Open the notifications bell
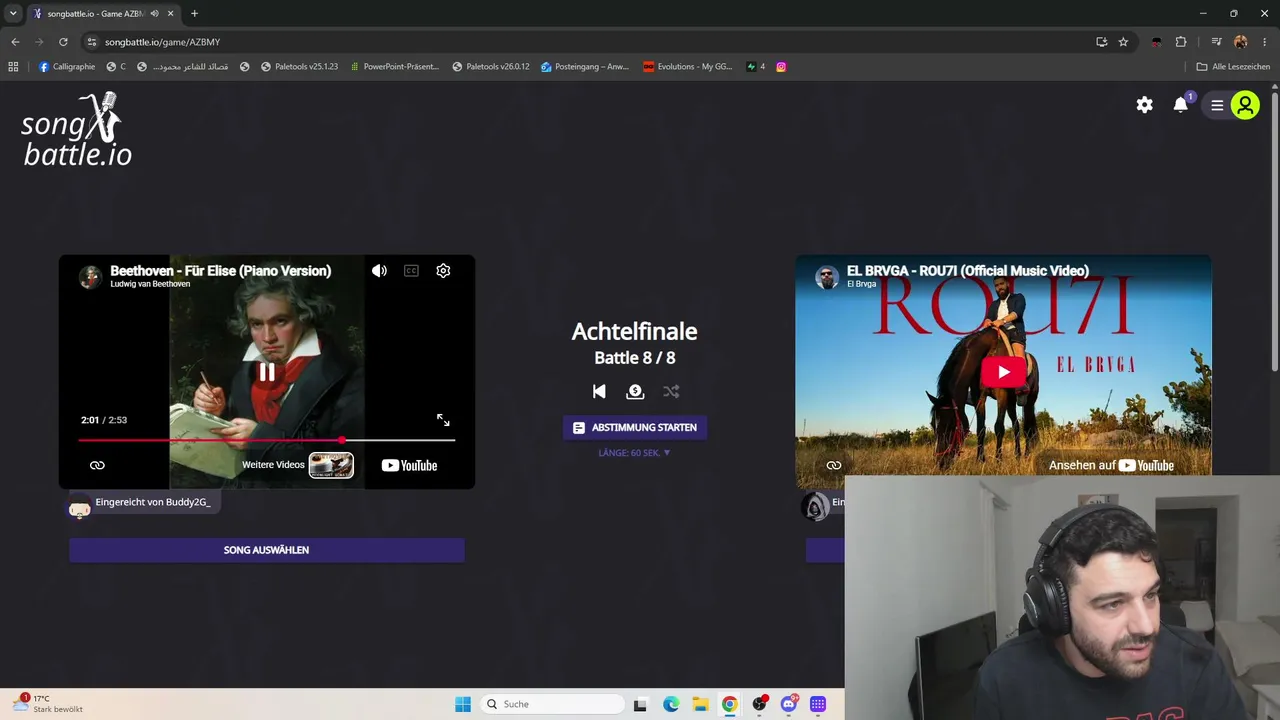 (x=1181, y=105)
